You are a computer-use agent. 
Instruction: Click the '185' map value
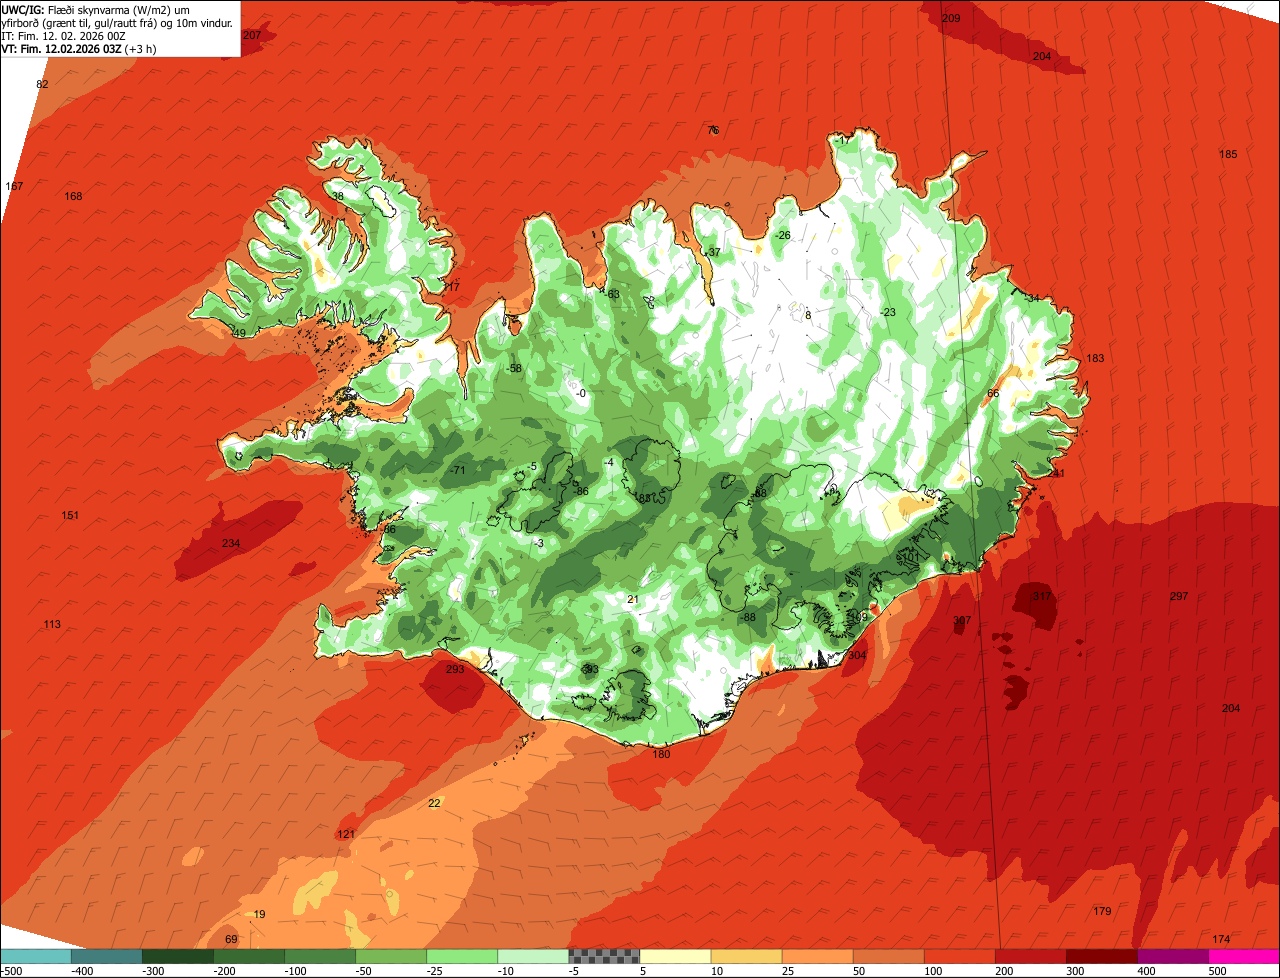[1228, 154]
